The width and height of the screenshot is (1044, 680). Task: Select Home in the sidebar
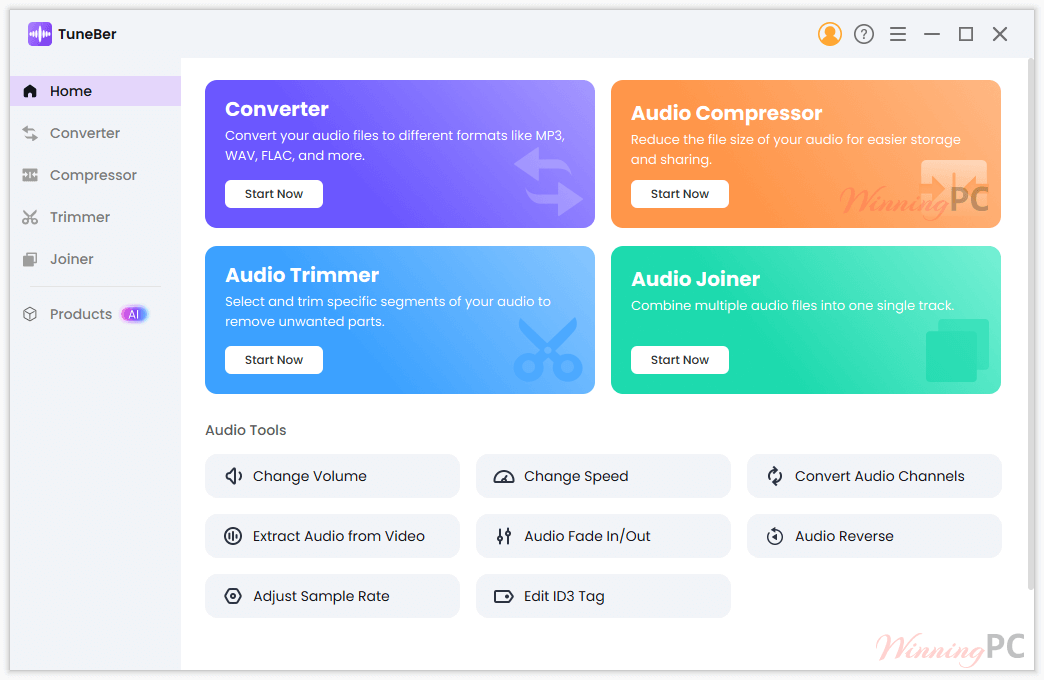95,91
